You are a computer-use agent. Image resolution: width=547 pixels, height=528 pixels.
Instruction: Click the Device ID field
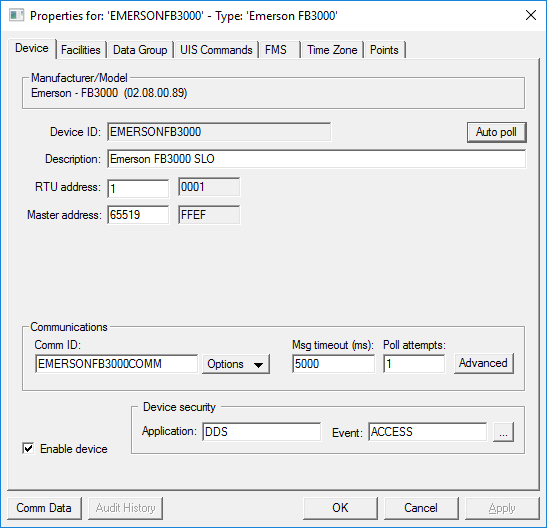coord(219,132)
